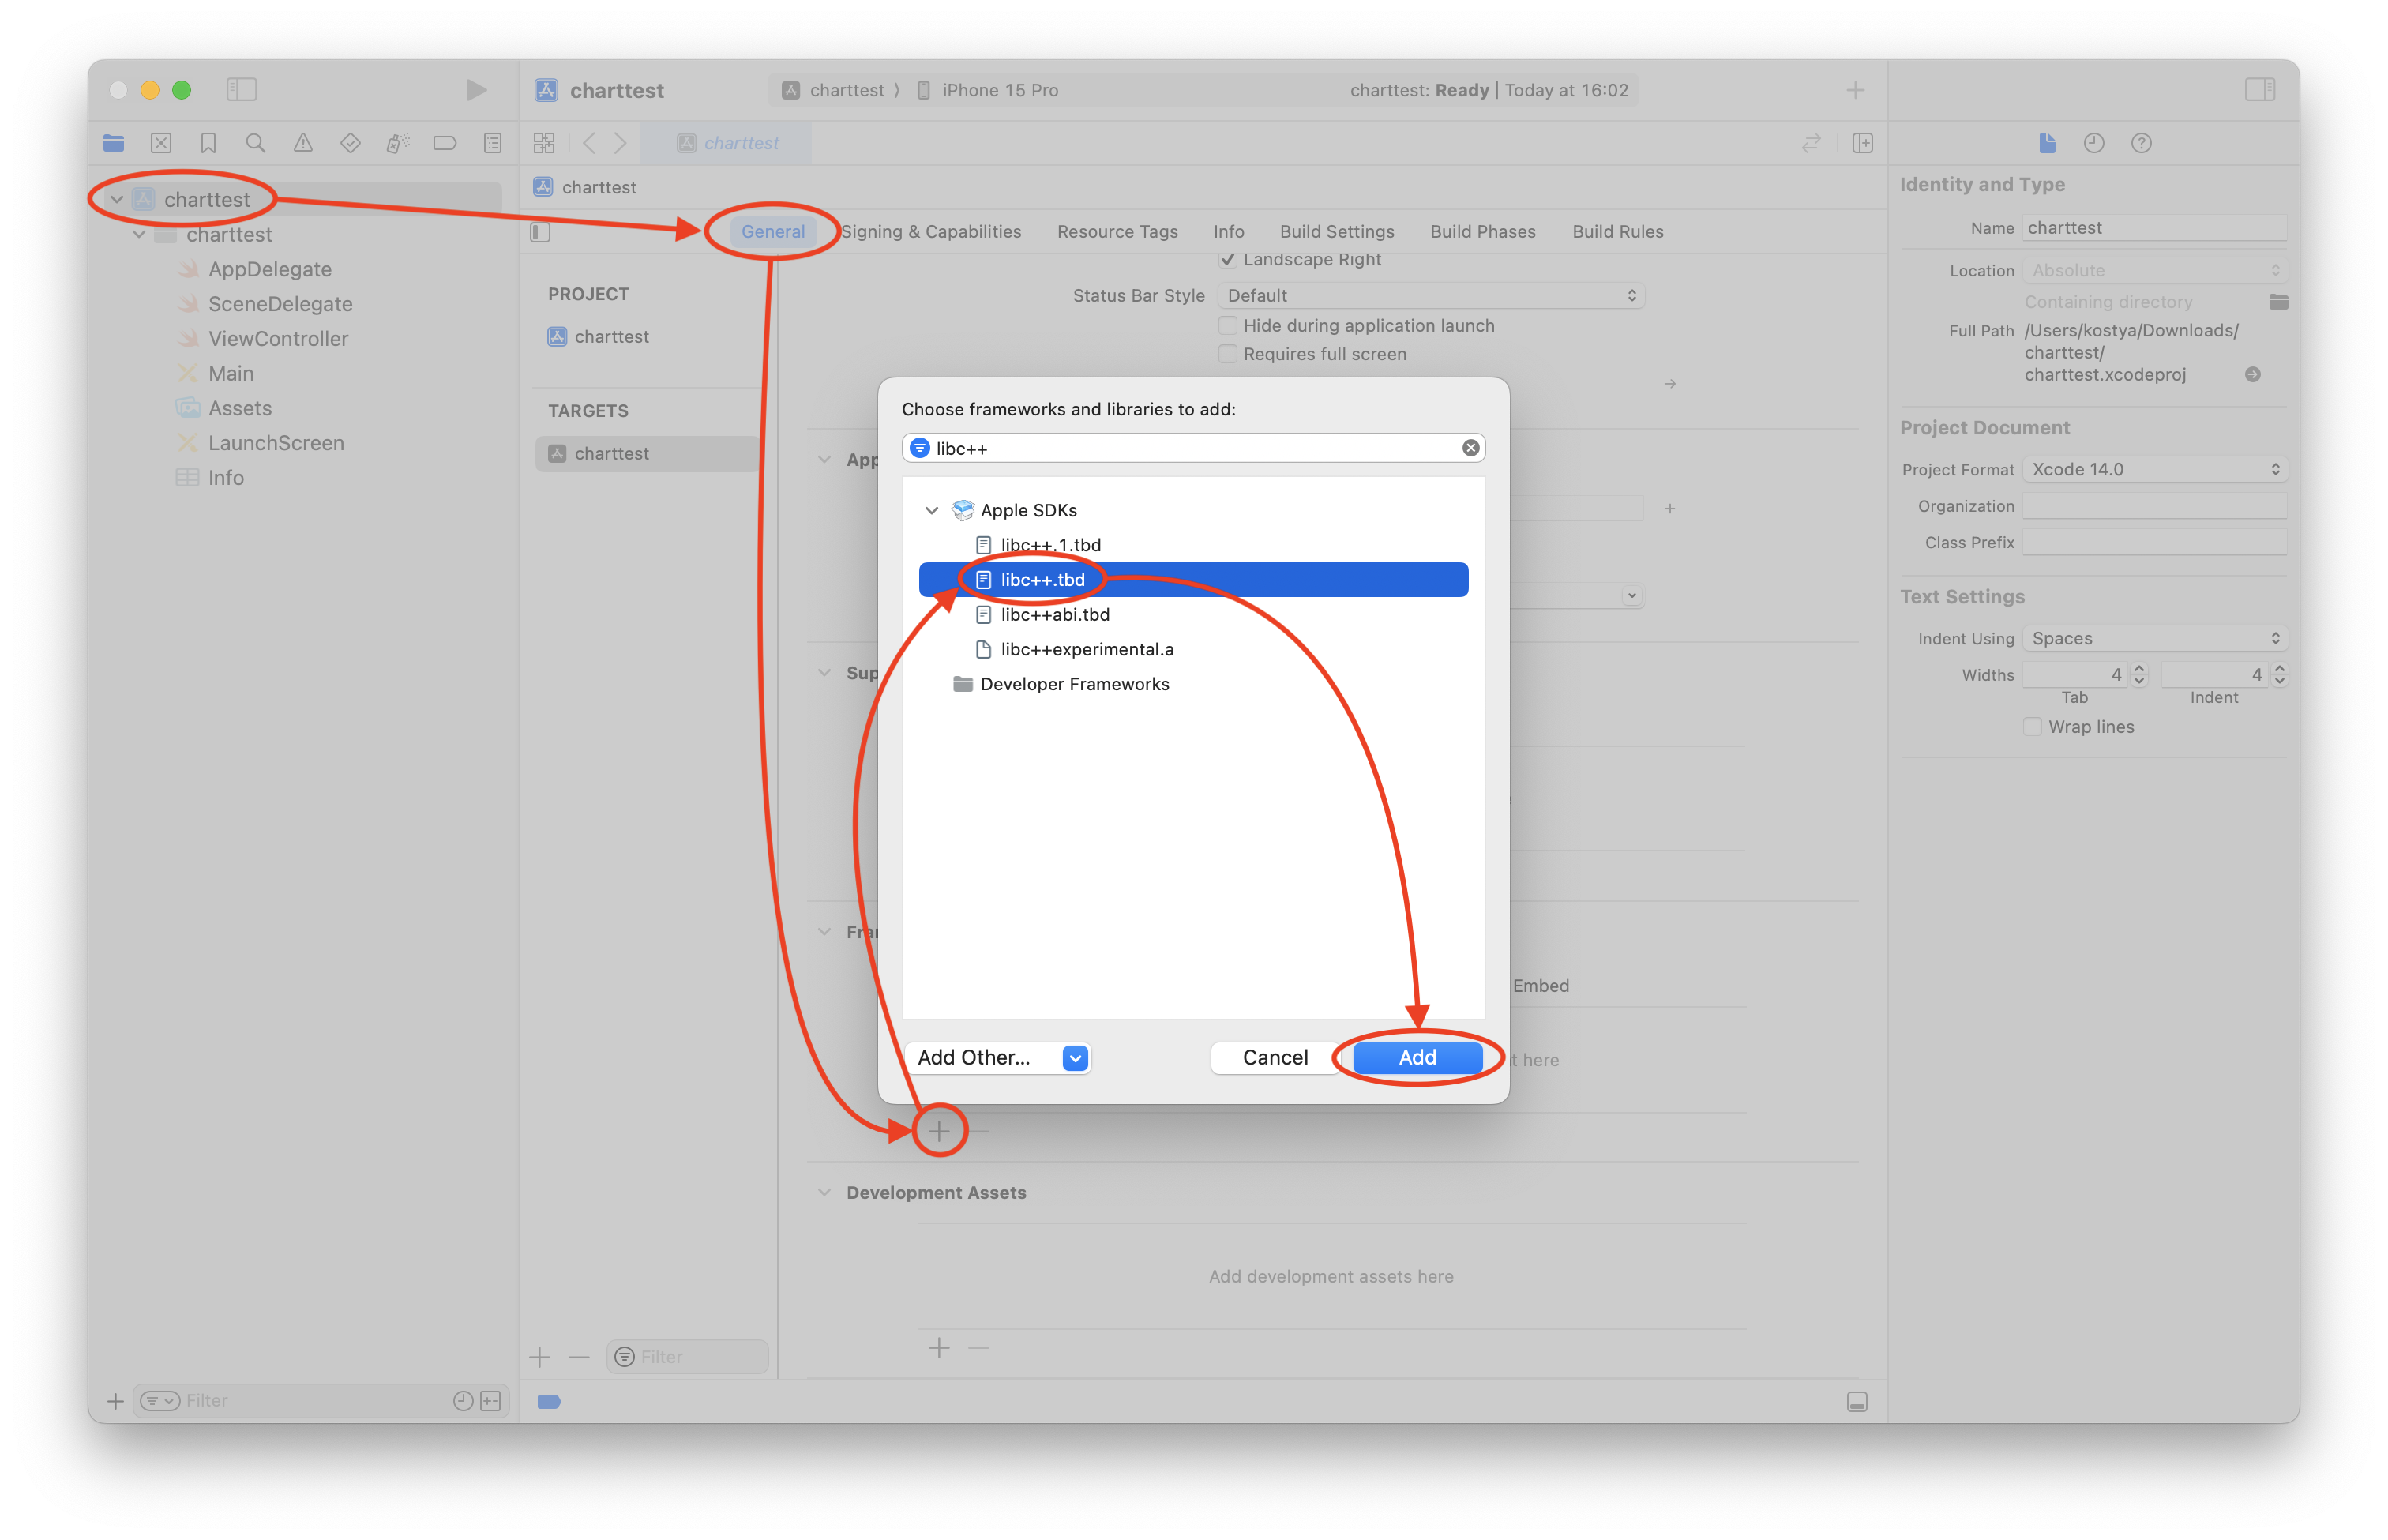Open the Location dropdown
The image size is (2388, 1540).
pos(2154,271)
